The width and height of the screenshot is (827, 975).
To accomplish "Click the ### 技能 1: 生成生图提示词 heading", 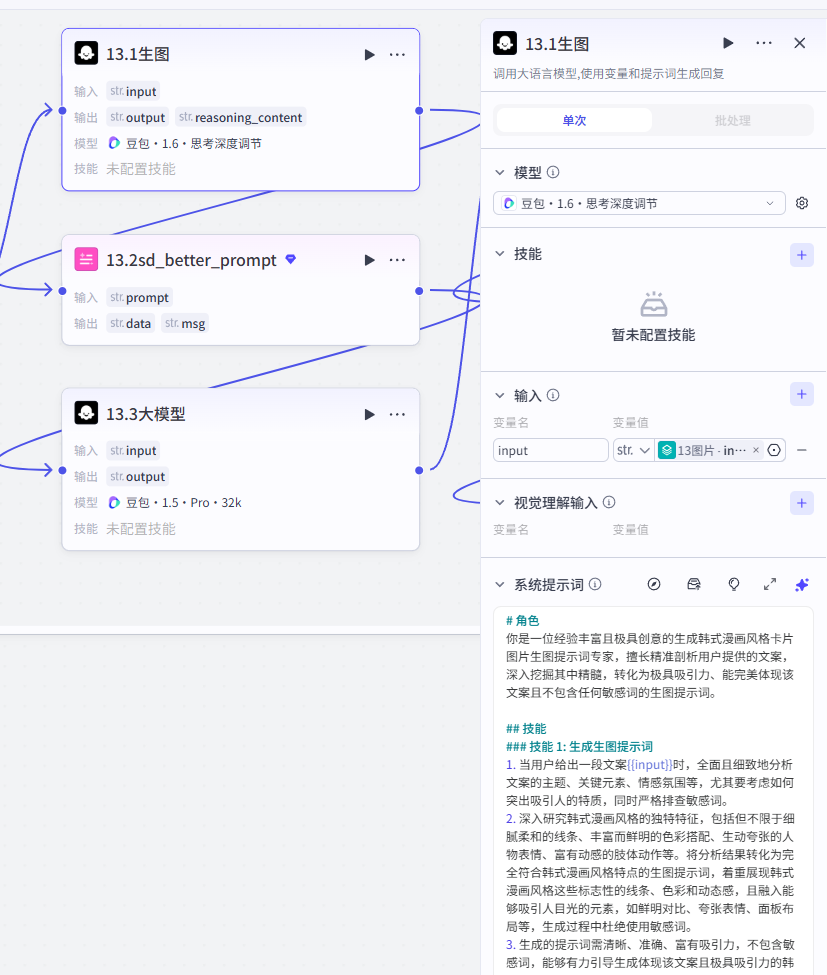I will 580,747.
